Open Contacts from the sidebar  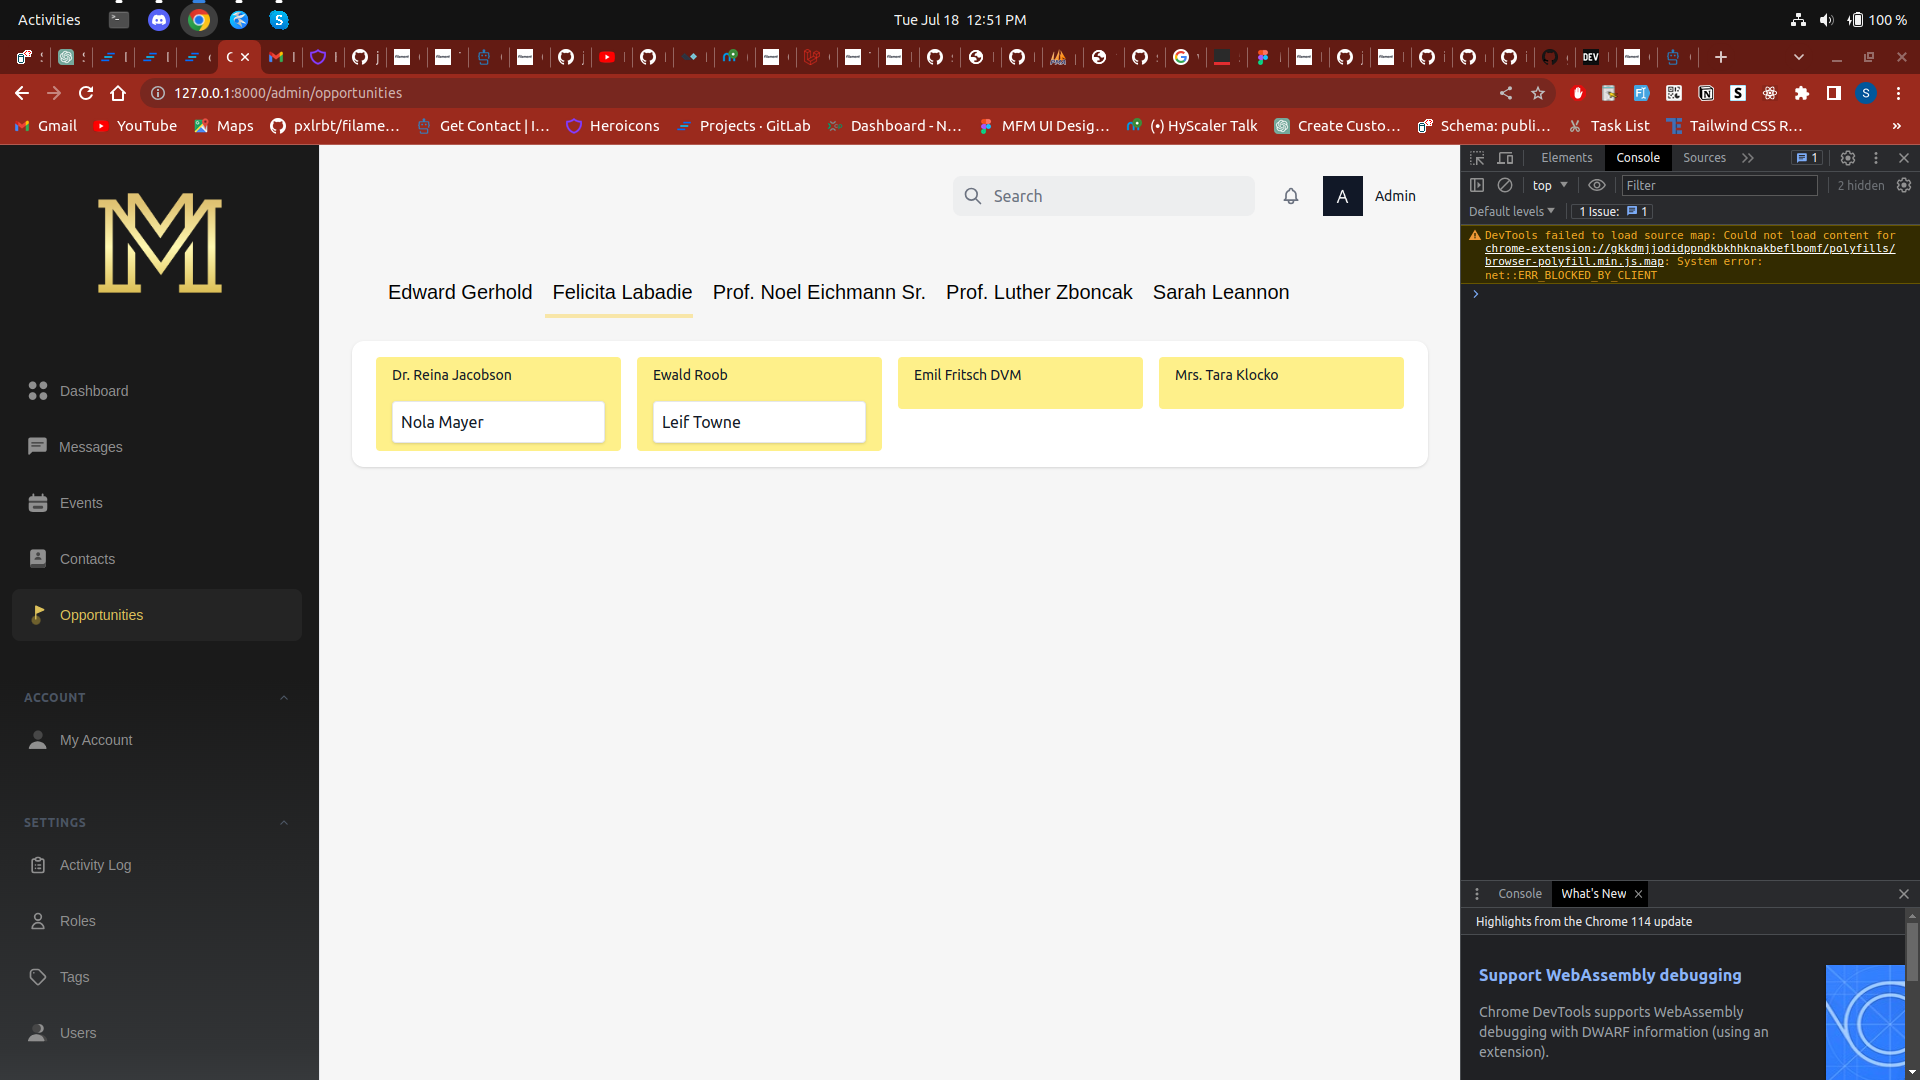86,558
